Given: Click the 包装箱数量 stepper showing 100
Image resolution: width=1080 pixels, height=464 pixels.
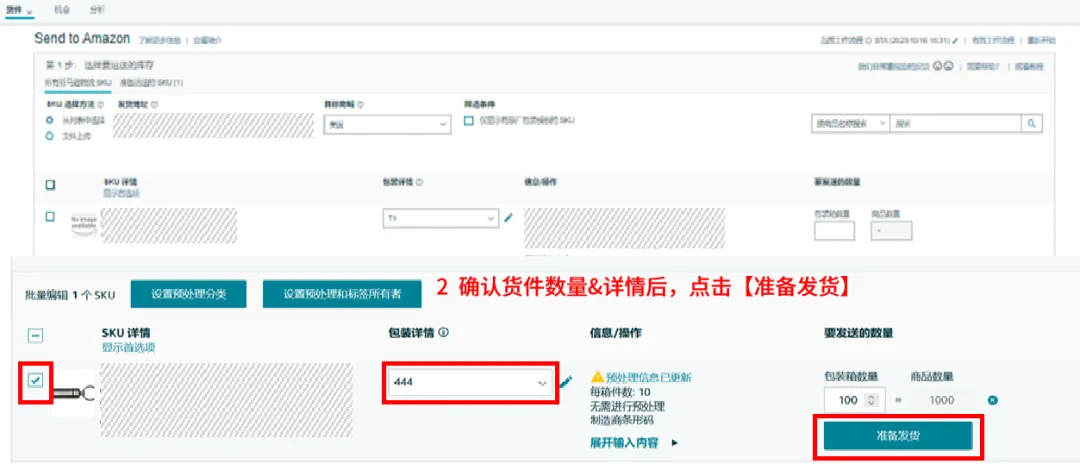Looking at the screenshot, I should tap(850, 400).
